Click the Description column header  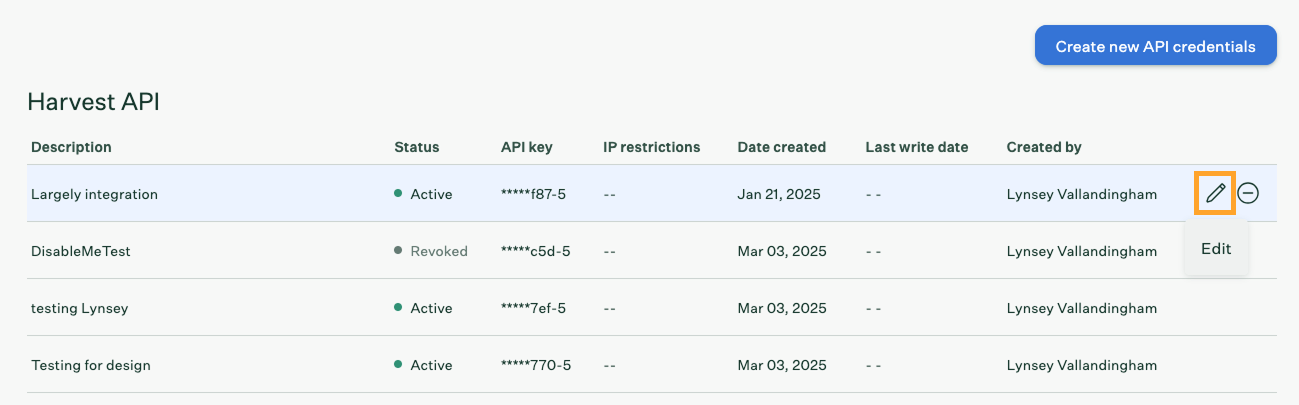(x=71, y=147)
